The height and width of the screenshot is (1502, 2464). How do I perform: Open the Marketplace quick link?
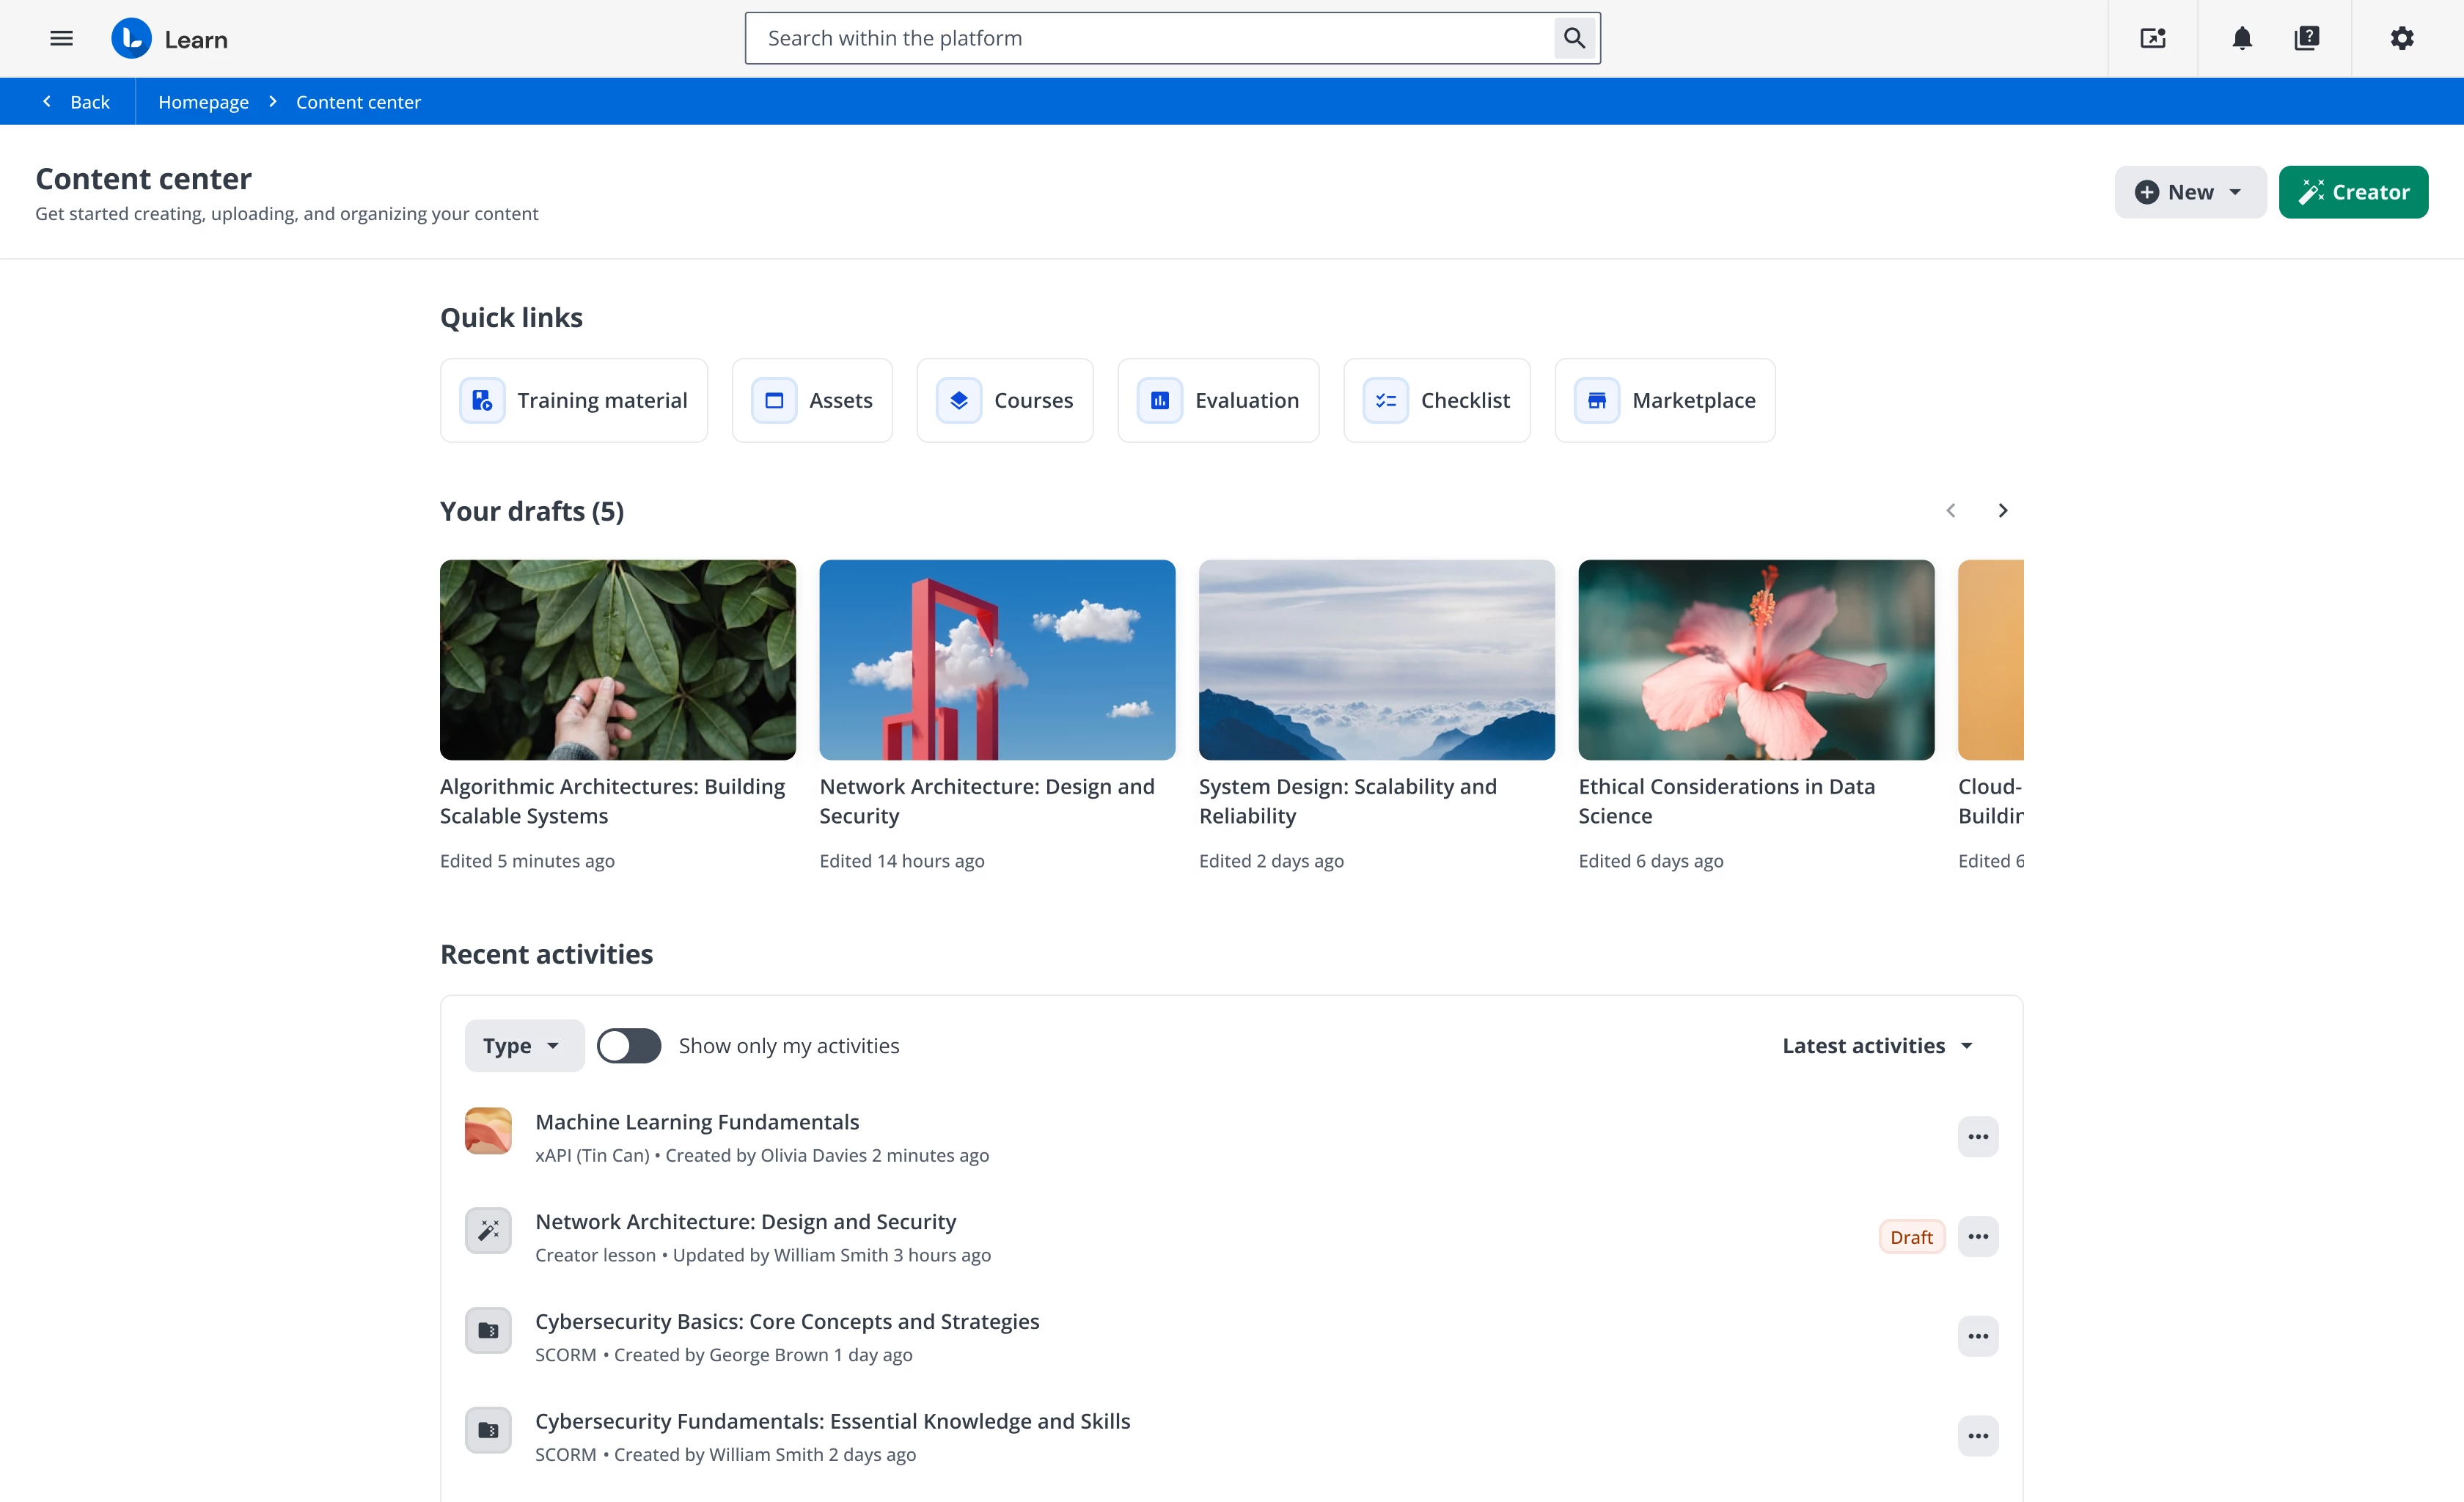click(1664, 400)
